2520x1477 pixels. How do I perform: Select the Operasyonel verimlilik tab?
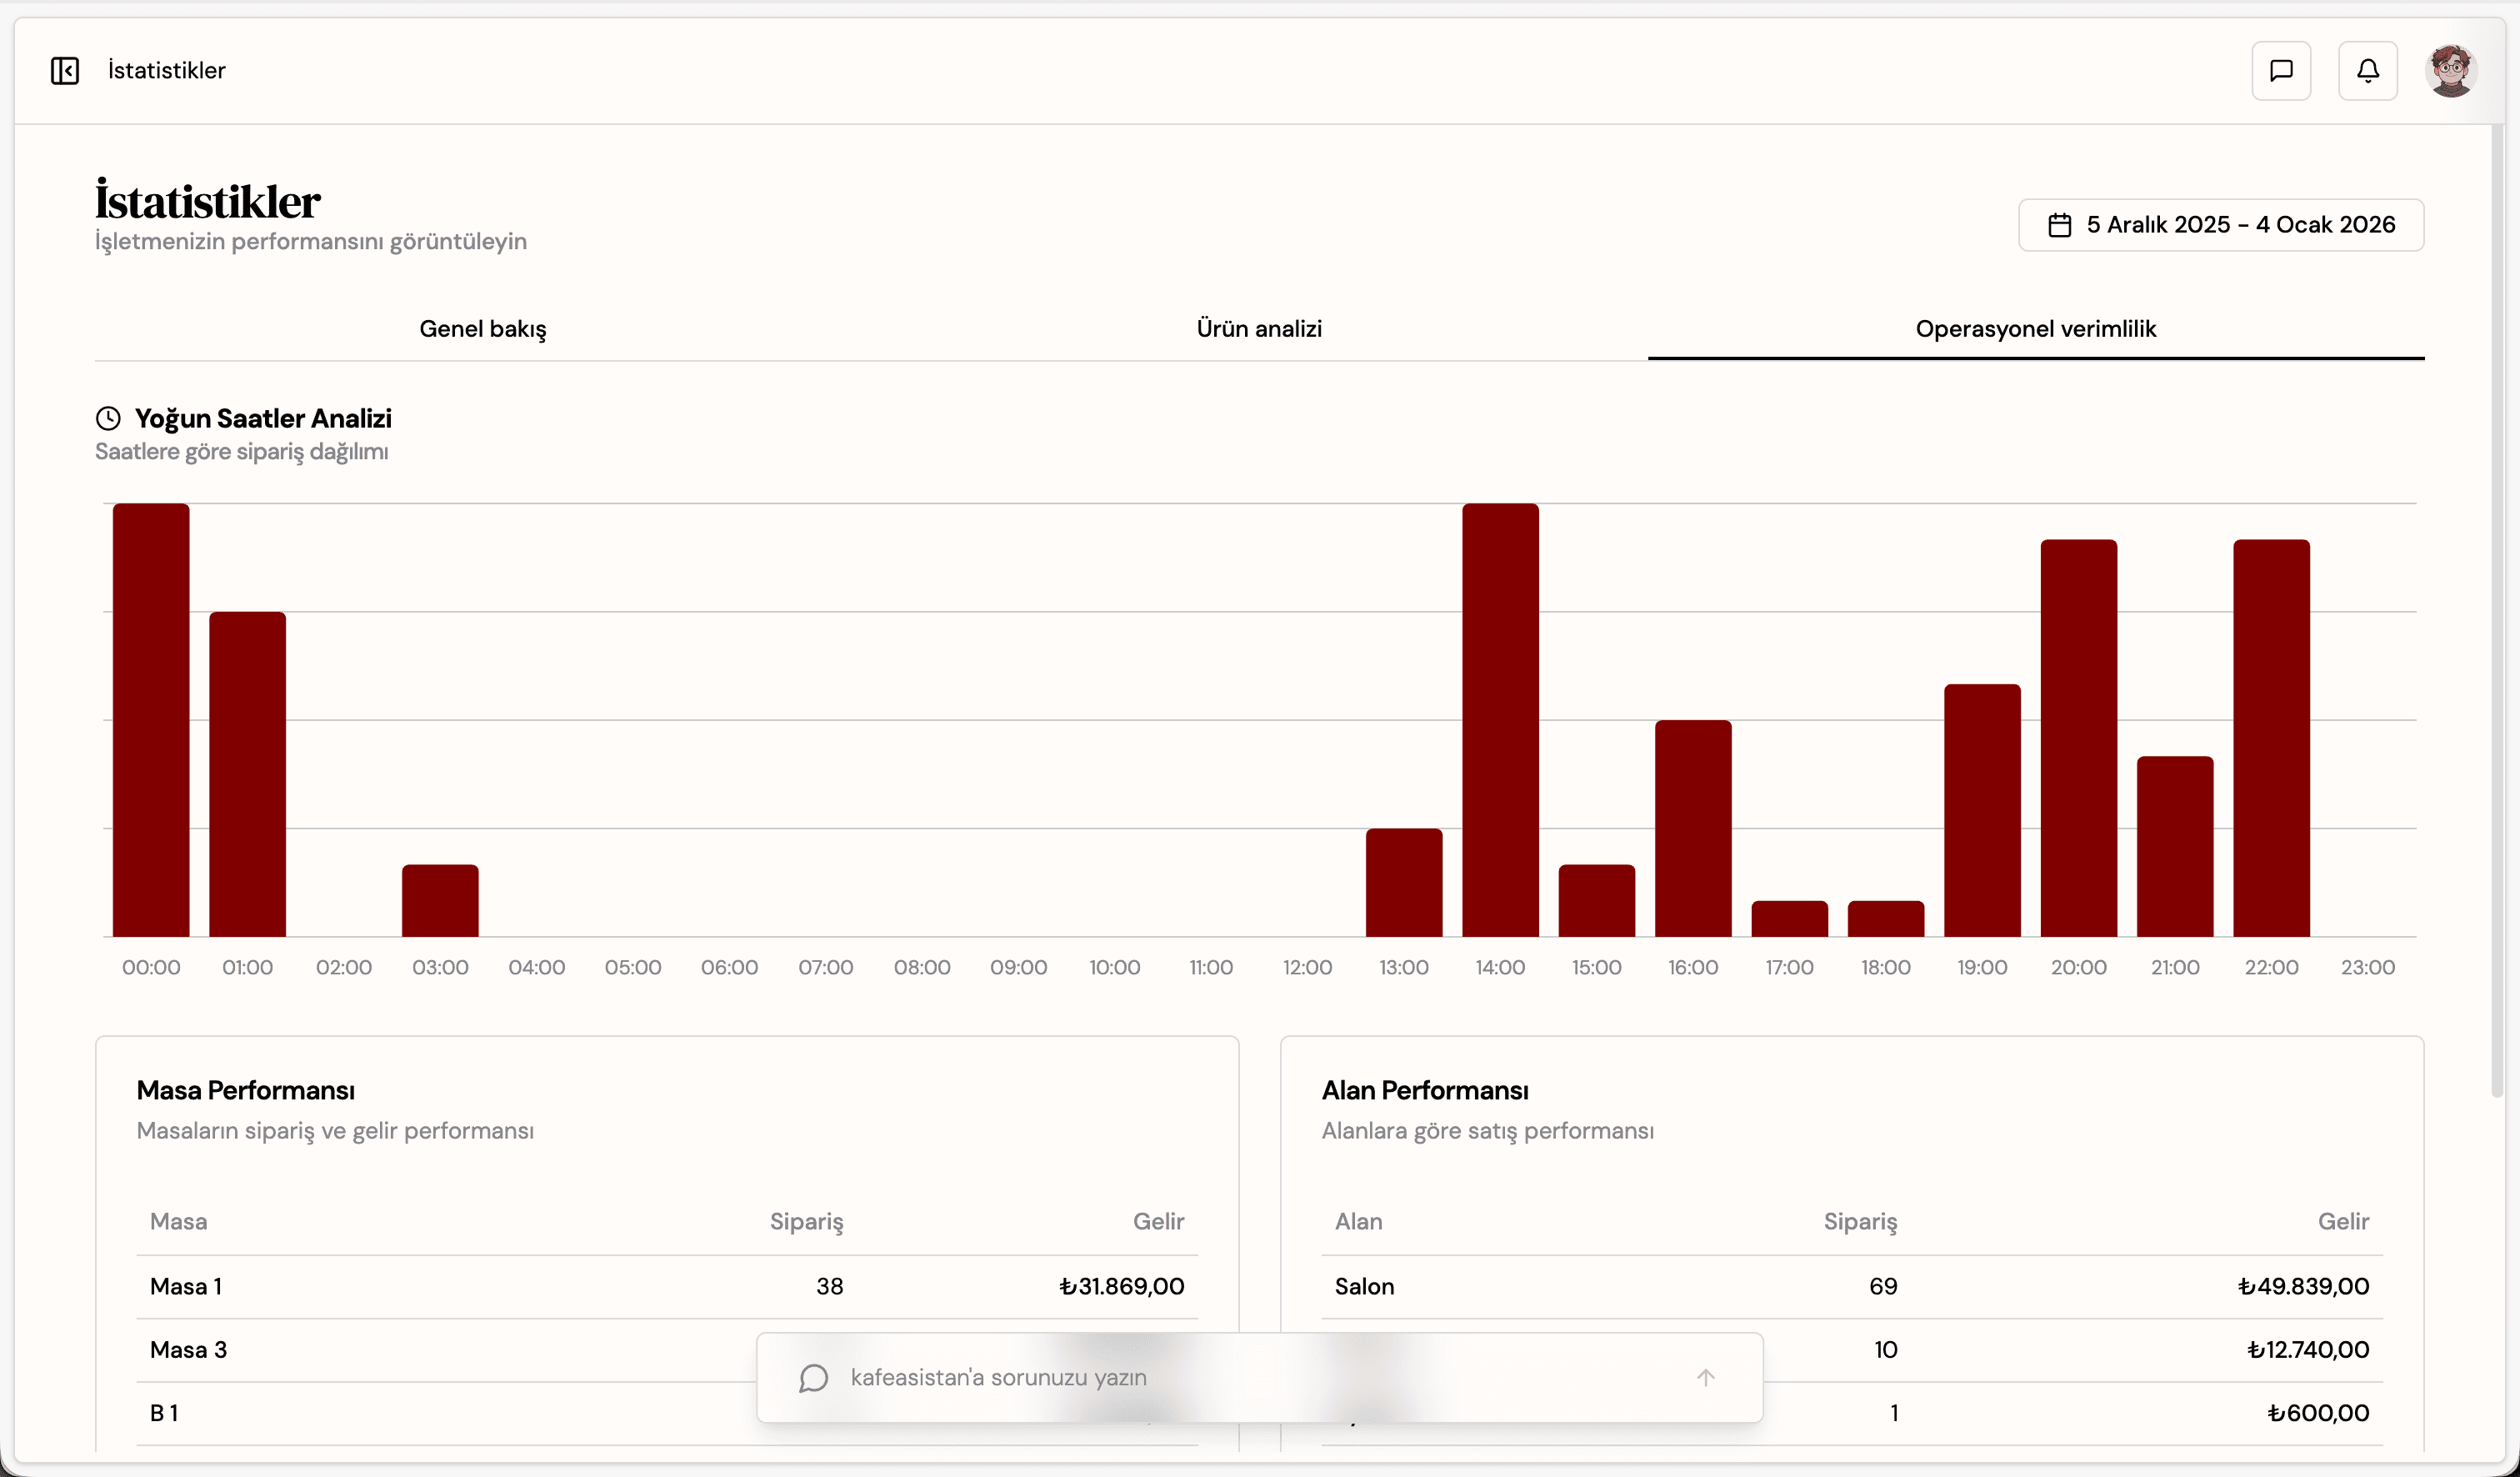click(2035, 329)
